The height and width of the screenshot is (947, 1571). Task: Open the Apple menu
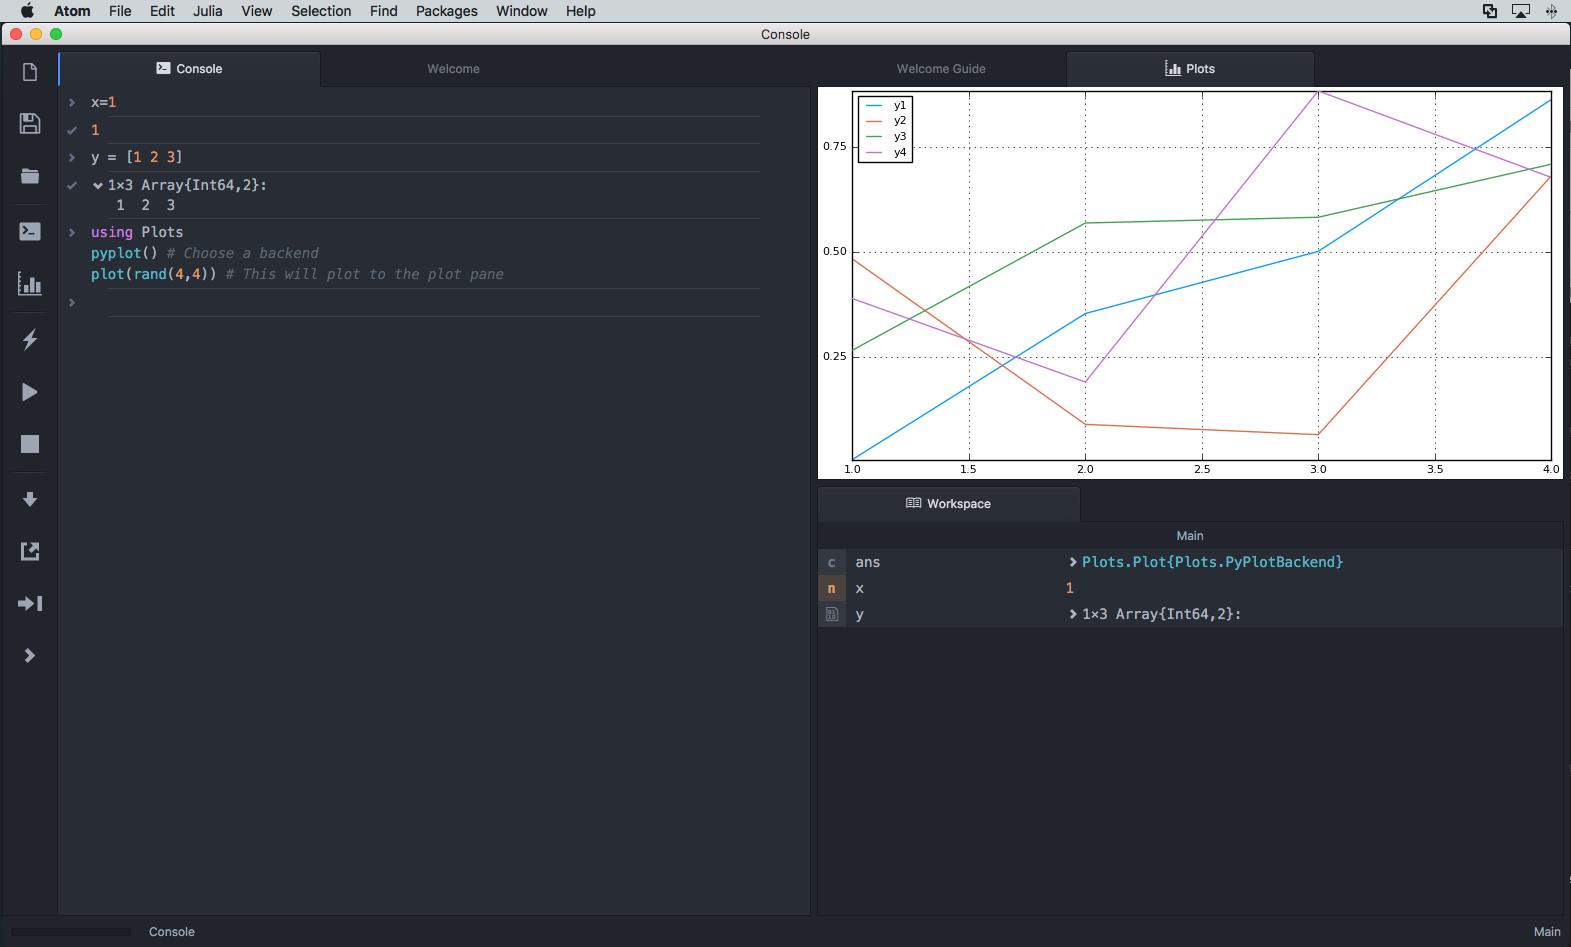(x=27, y=11)
